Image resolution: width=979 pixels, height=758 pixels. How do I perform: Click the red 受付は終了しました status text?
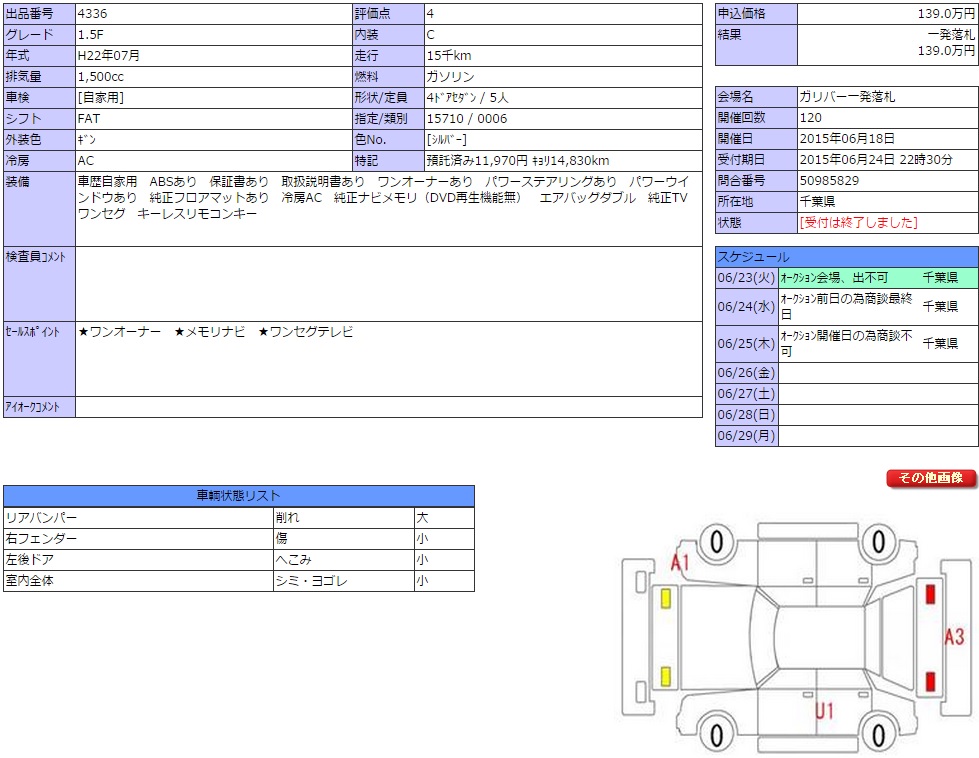858,223
